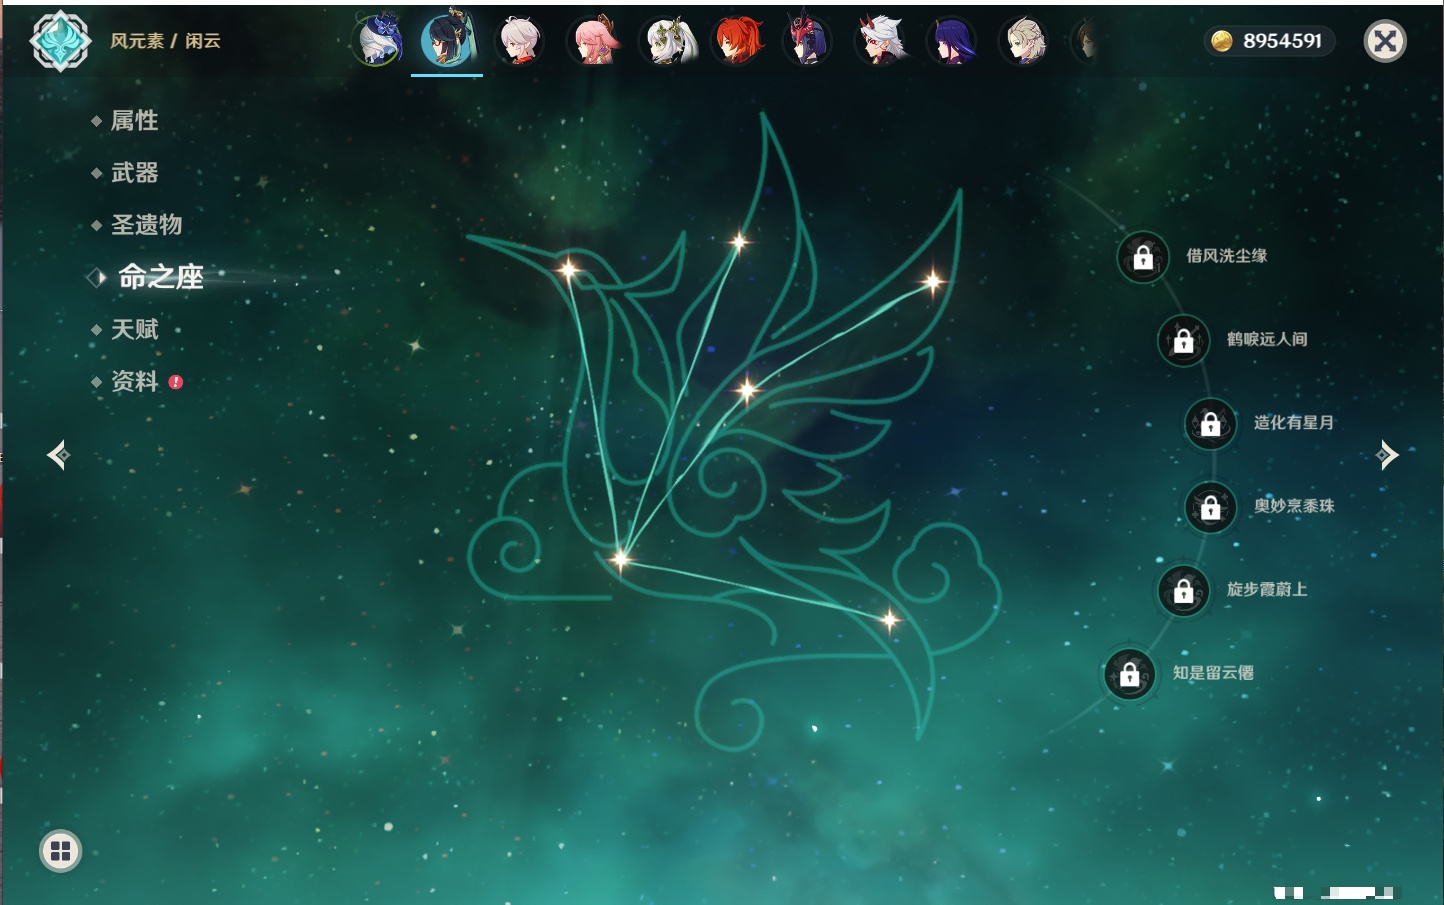Click the 借风洗尘缘 constellation name

(1226, 256)
